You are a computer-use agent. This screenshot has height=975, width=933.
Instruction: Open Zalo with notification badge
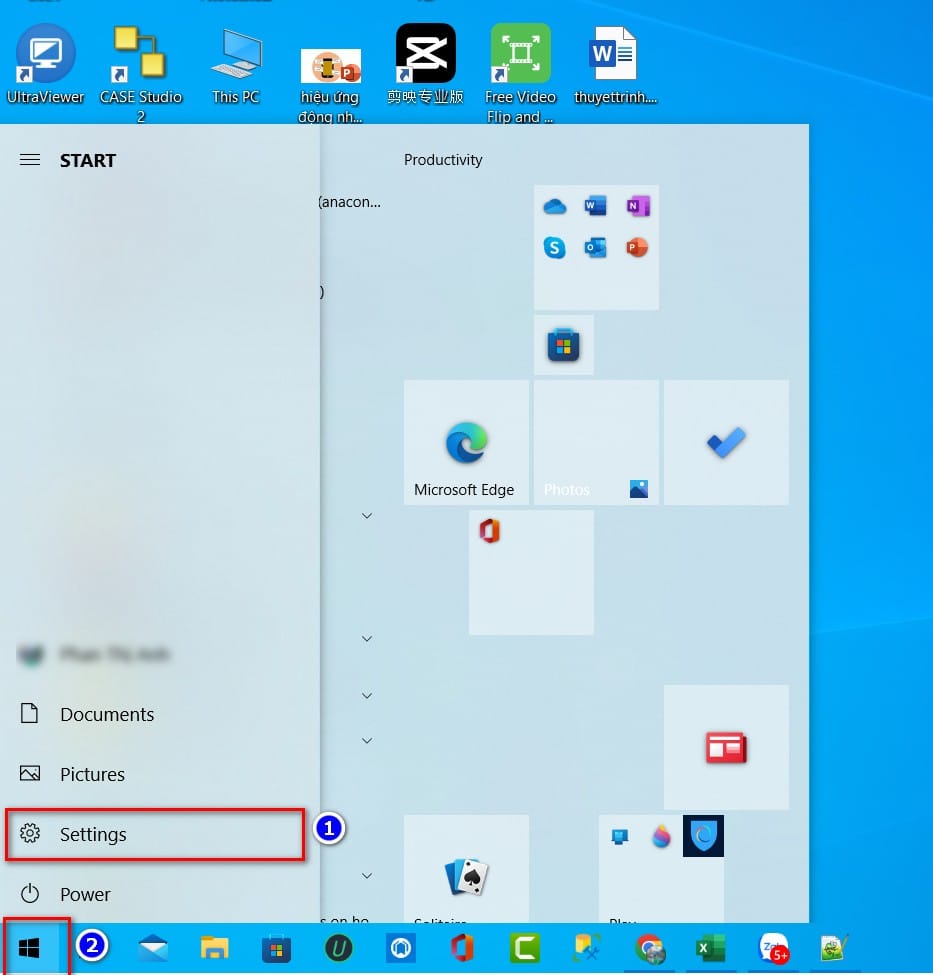coord(773,948)
